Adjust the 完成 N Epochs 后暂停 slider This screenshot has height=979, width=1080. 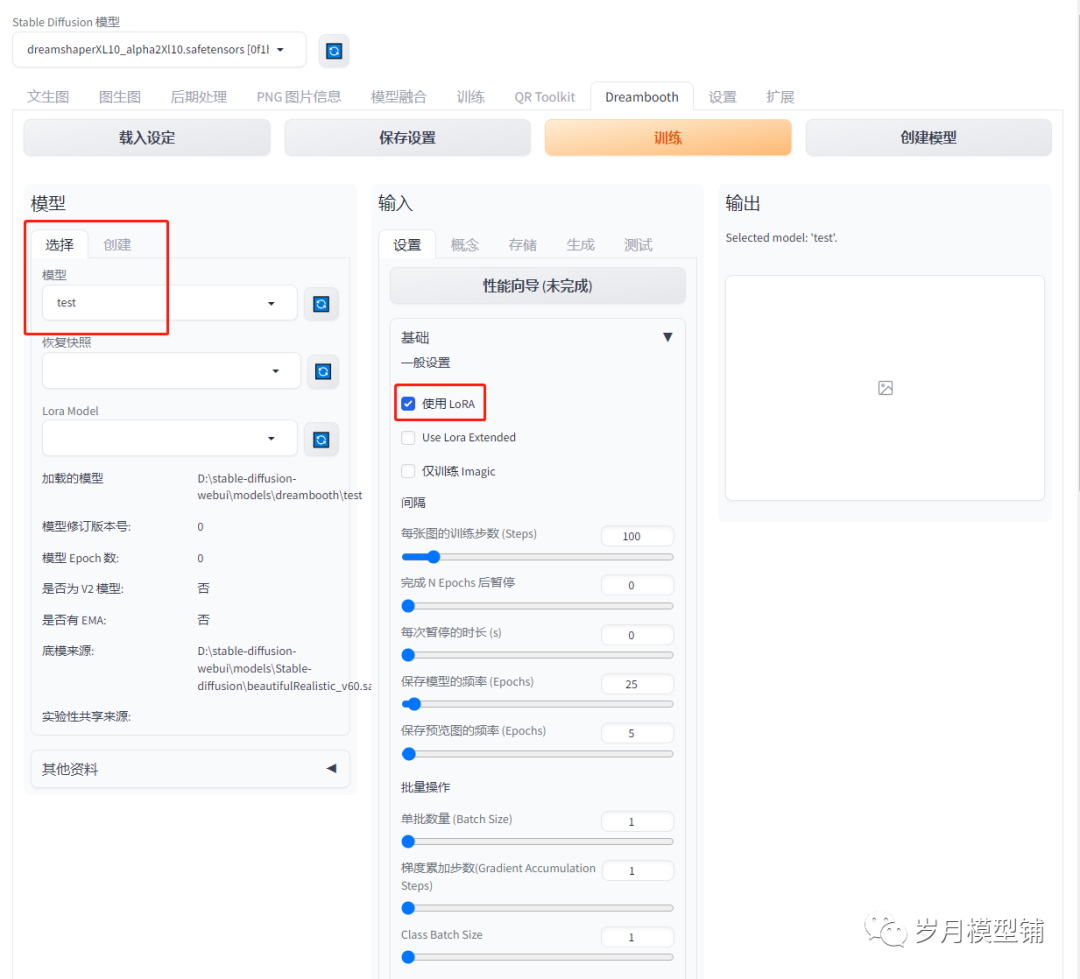pyautogui.click(x=537, y=606)
